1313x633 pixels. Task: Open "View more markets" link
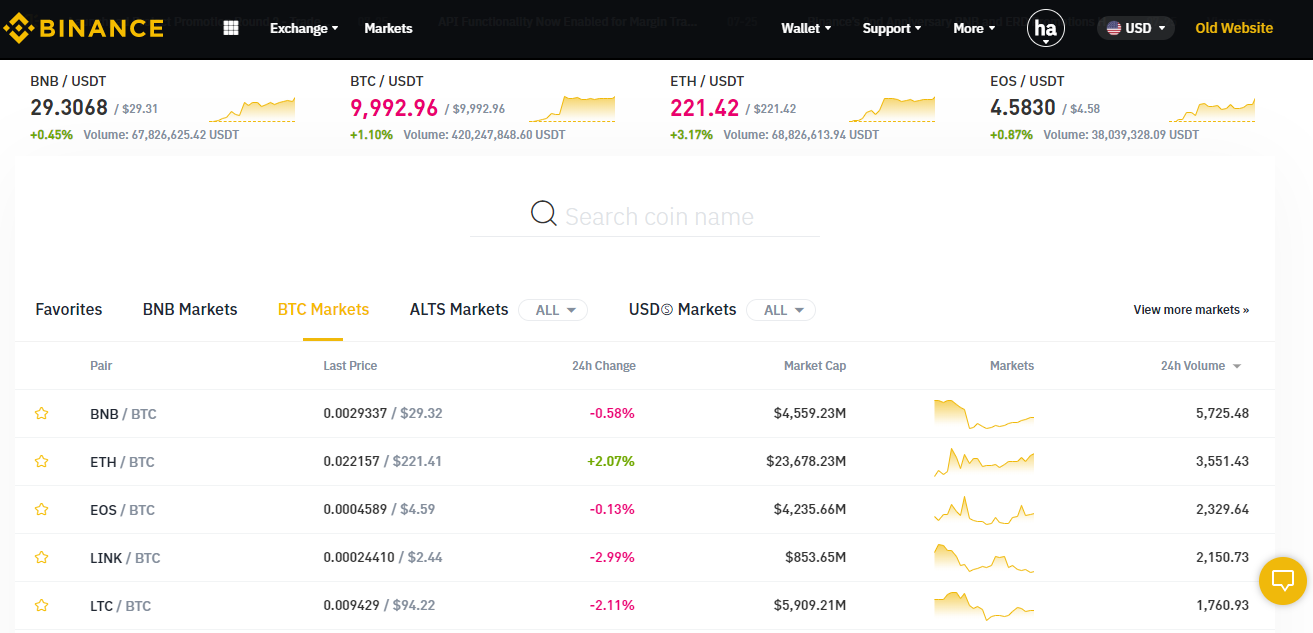(1191, 309)
